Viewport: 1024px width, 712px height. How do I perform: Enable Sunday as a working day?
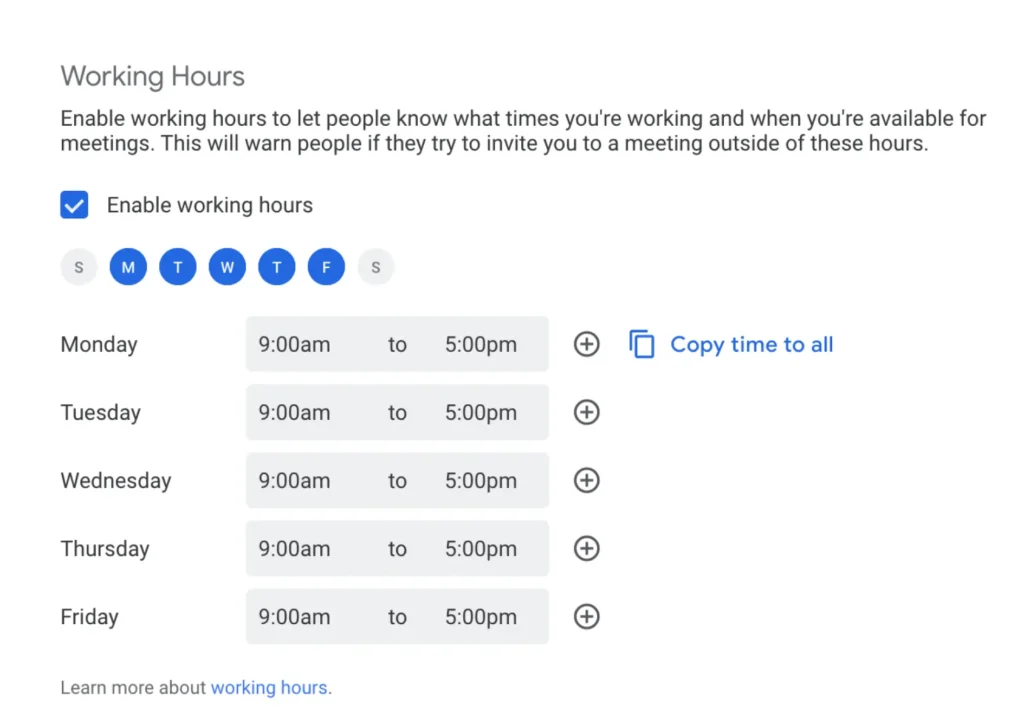(x=78, y=267)
